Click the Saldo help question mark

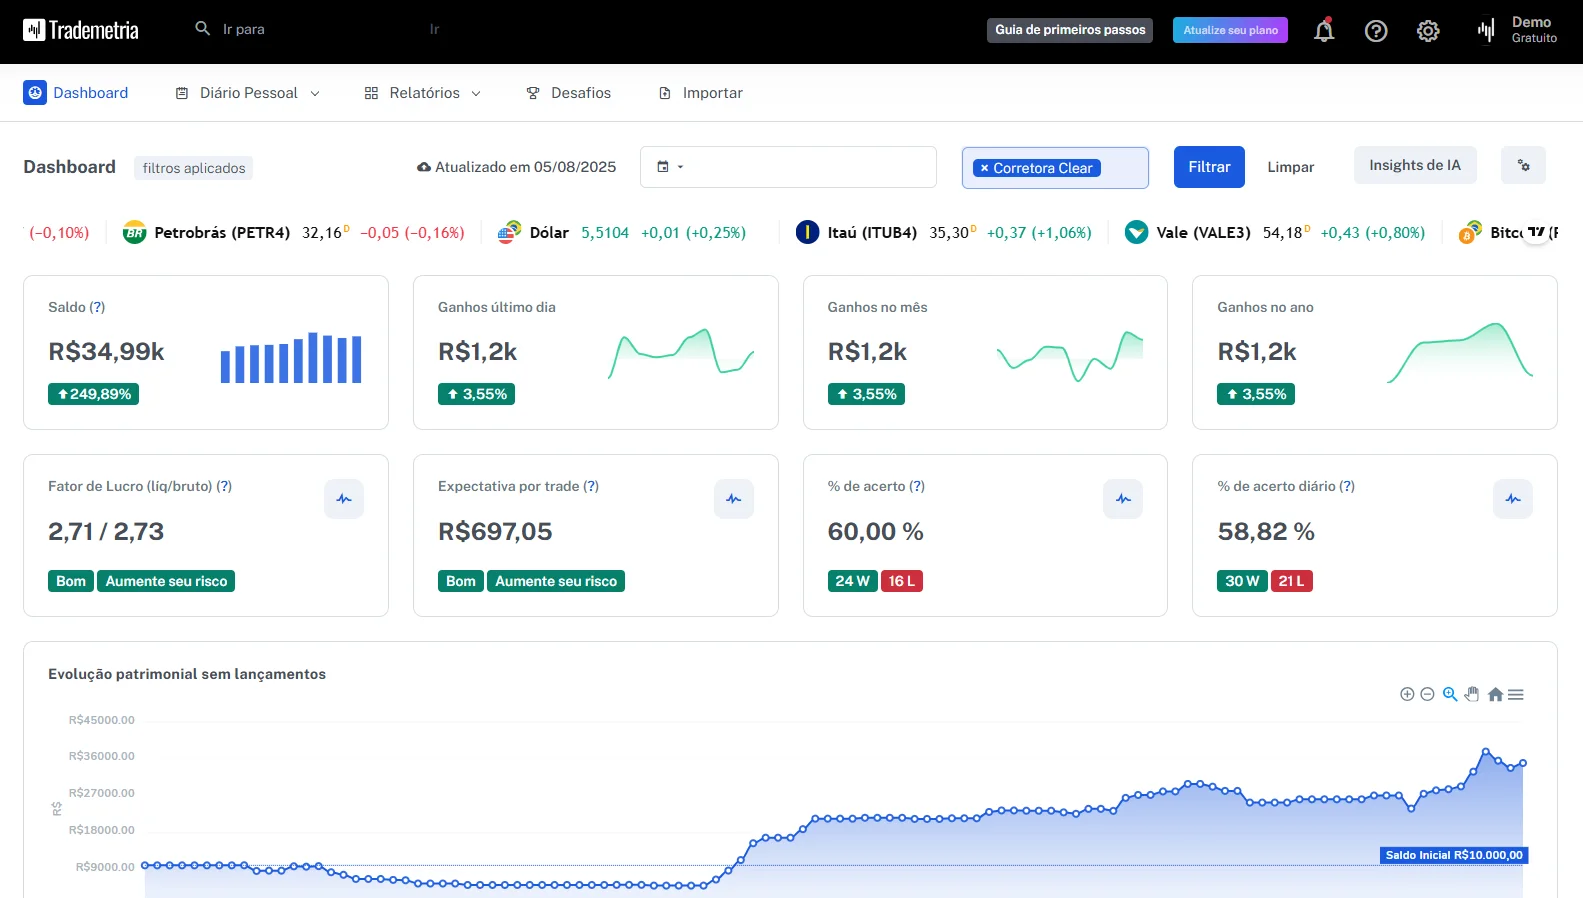(97, 307)
